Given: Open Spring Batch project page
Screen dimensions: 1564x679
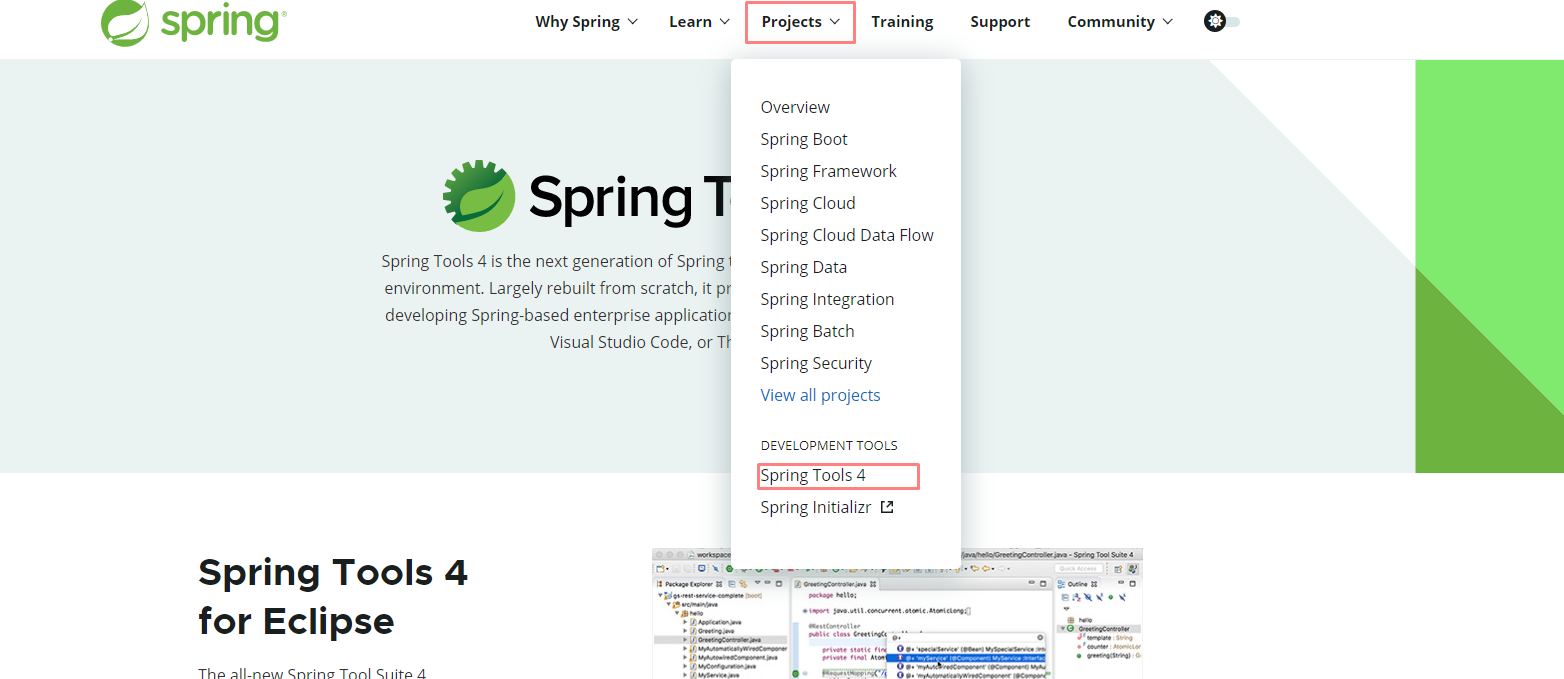Looking at the screenshot, I should (x=807, y=331).
